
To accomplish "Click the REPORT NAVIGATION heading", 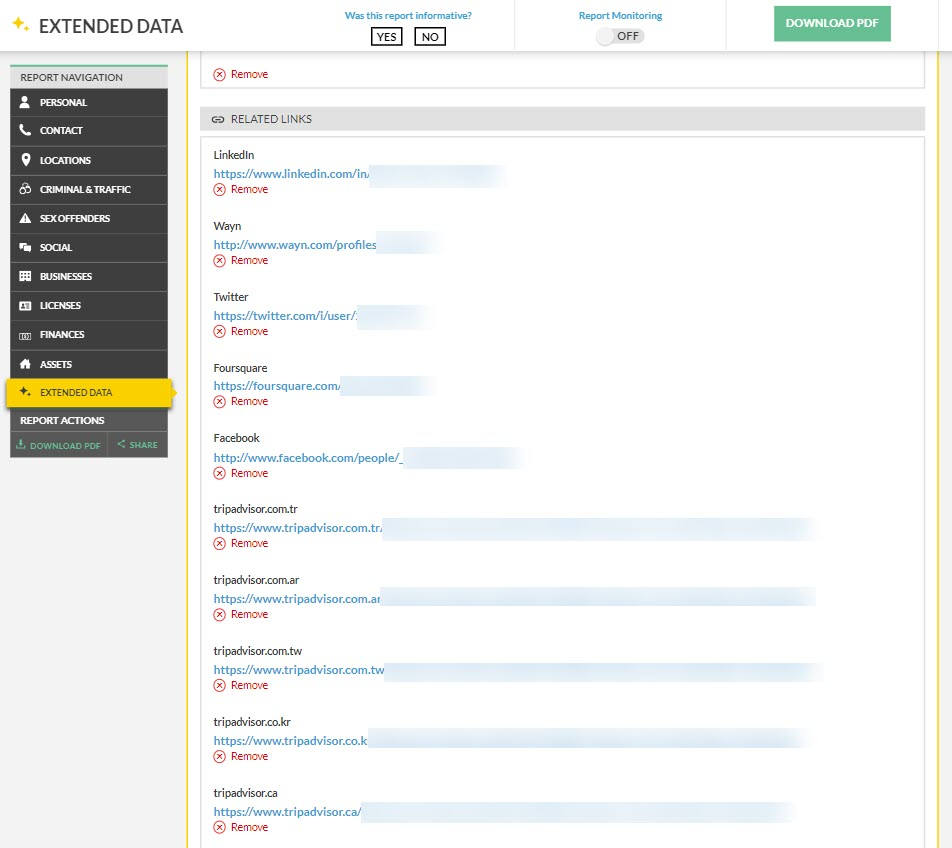I will click(71, 78).
